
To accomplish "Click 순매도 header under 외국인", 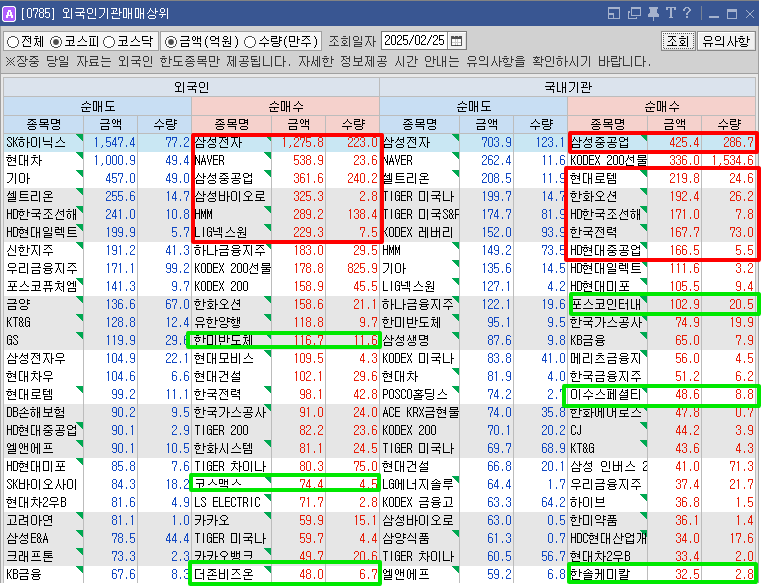I will [x=98, y=106].
